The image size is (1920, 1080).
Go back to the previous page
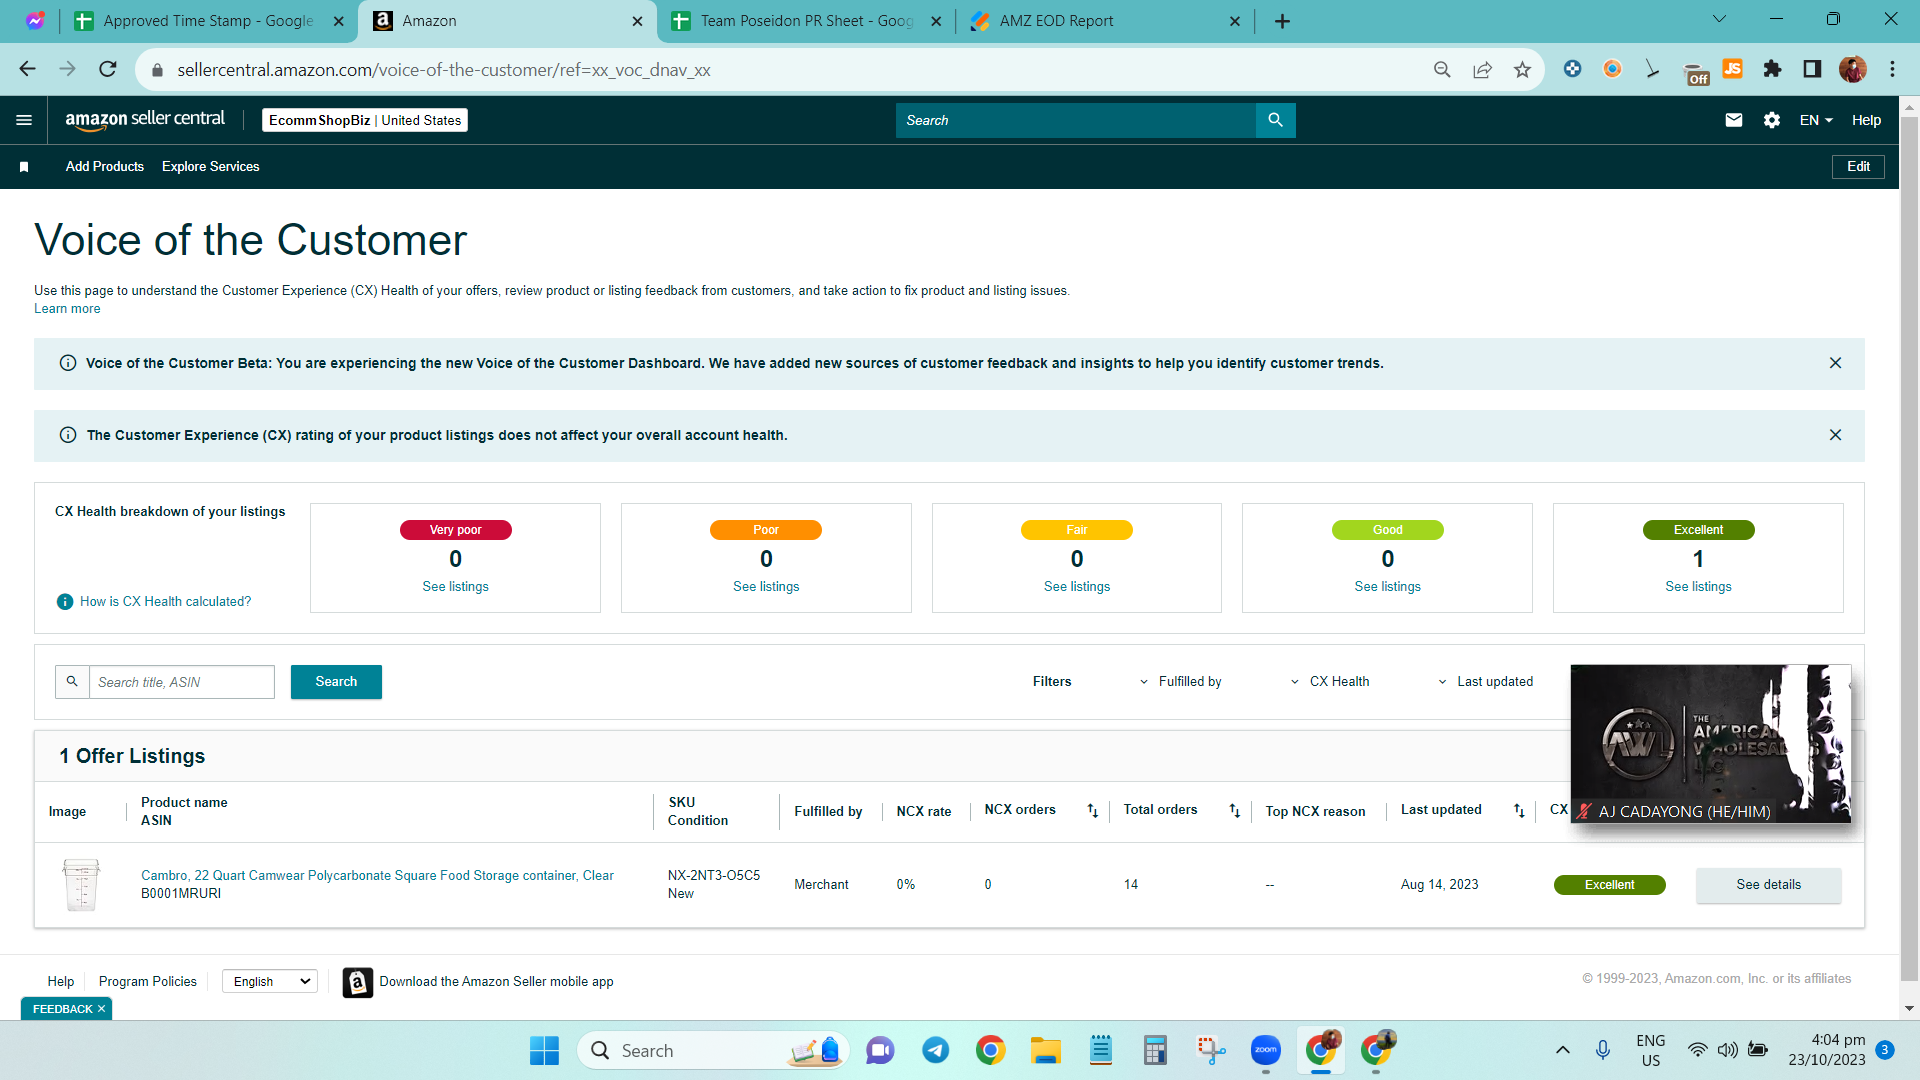point(27,69)
